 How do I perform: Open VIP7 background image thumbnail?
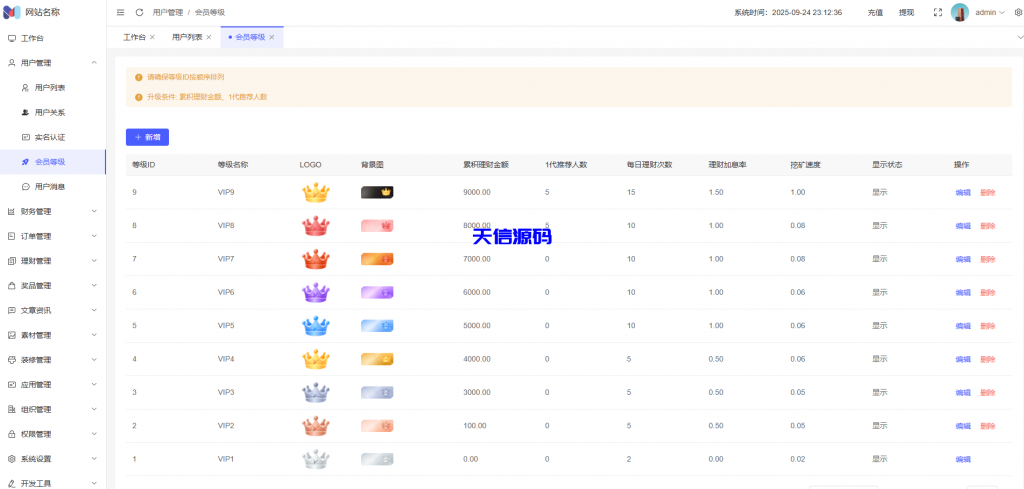pos(377,259)
